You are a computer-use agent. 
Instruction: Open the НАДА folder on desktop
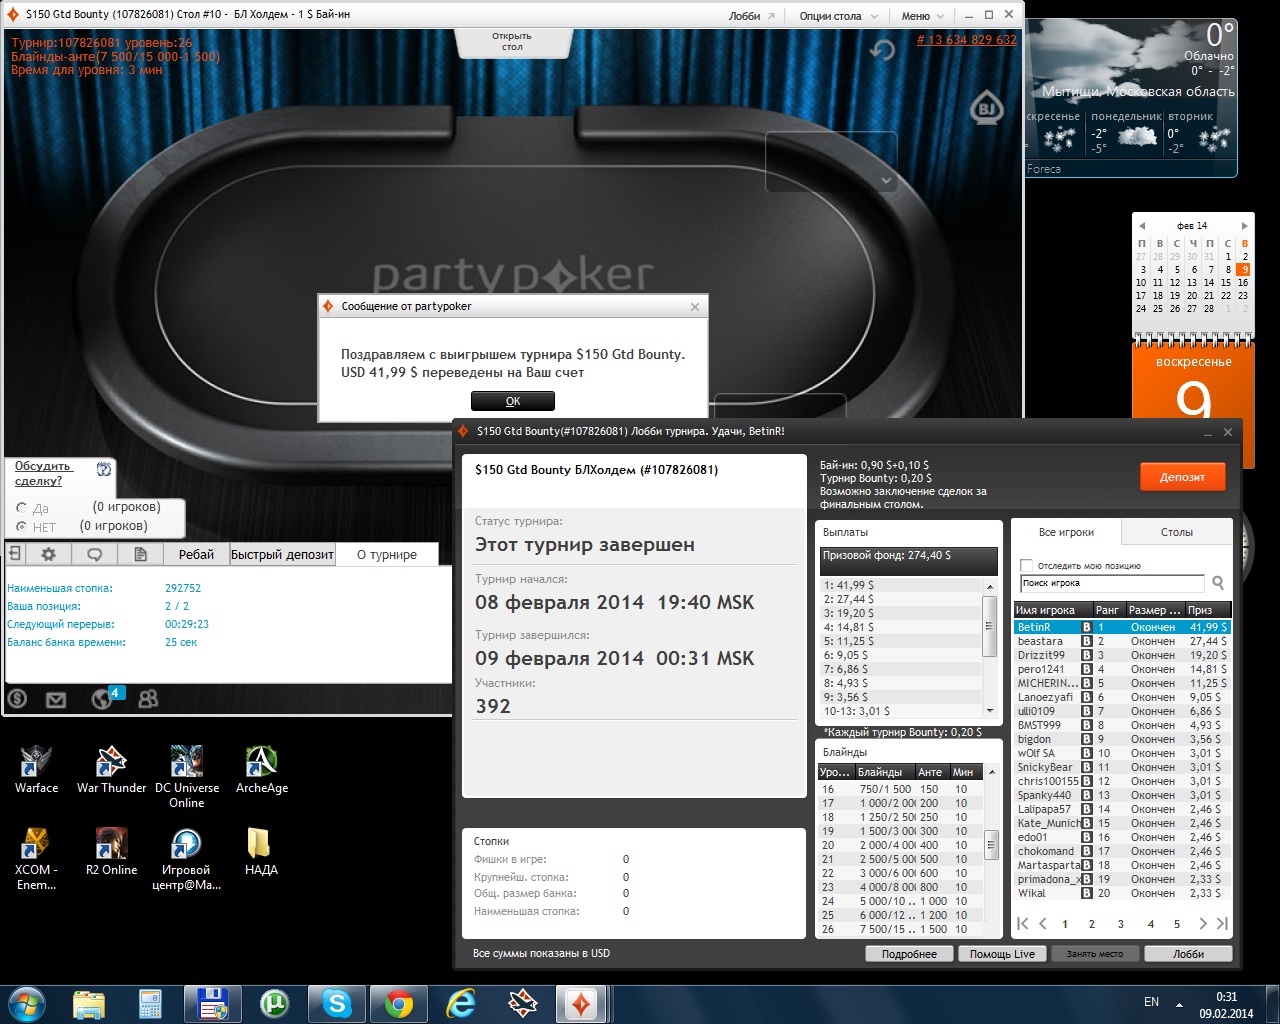pos(261,851)
